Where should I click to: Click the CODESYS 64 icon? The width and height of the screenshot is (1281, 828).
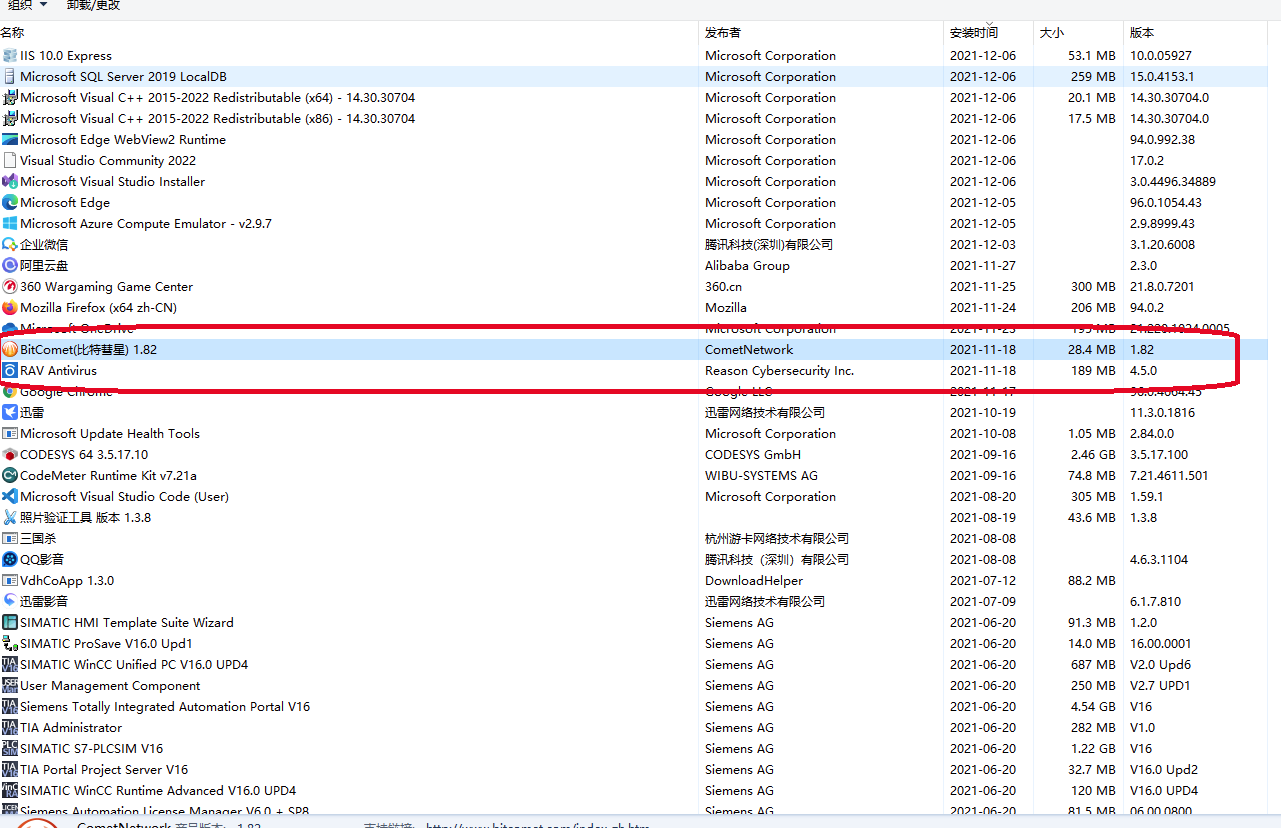(x=10, y=454)
